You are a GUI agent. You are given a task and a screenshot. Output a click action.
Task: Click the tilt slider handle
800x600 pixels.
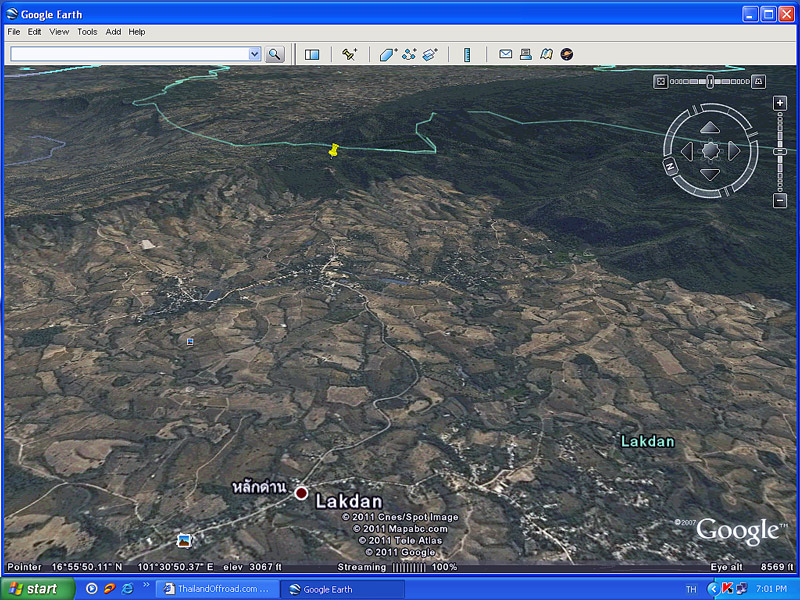pyautogui.click(x=710, y=81)
